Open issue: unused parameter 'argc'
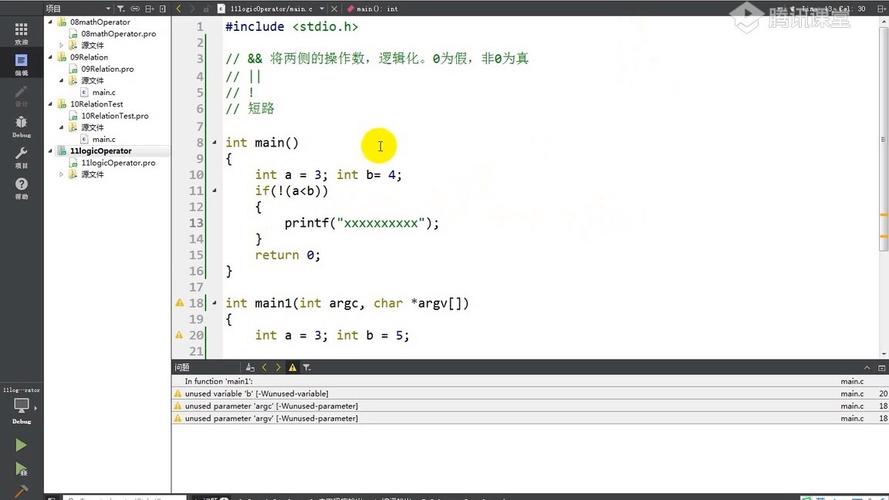Viewport: 889px width, 500px height. point(530,406)
